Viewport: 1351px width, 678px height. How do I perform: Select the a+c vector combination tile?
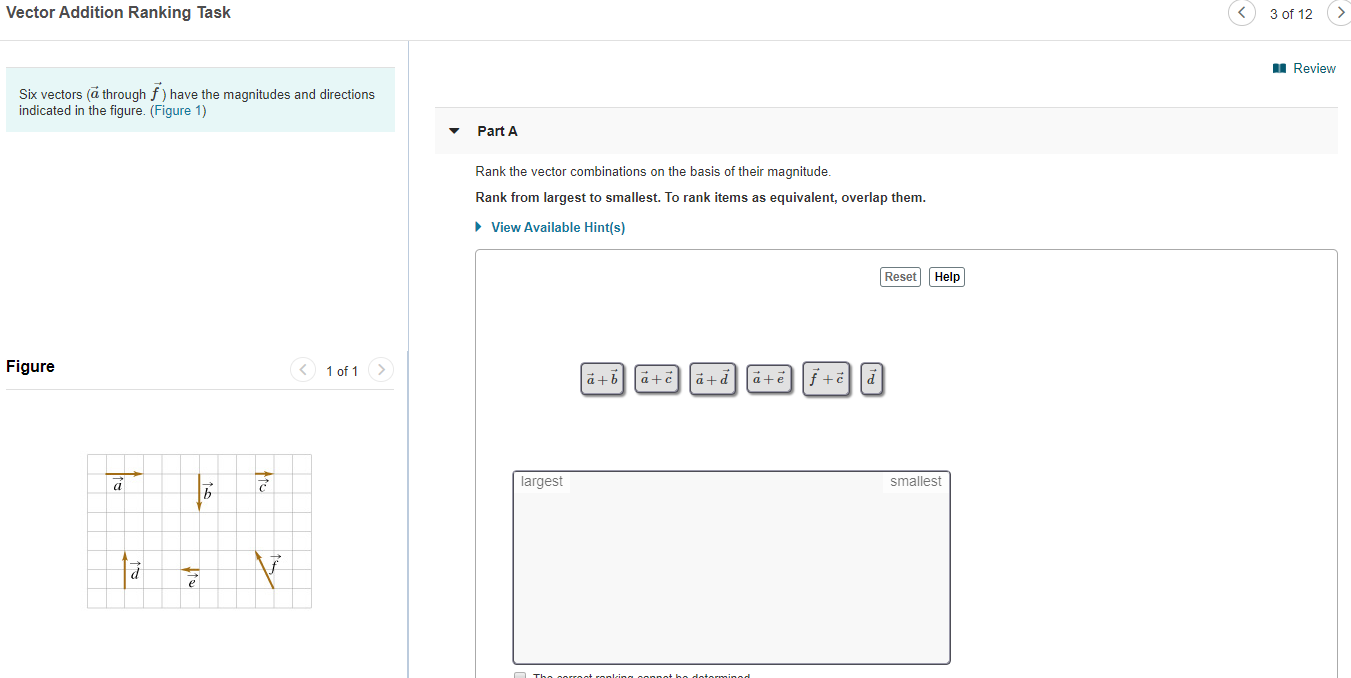tap(657, 378)
